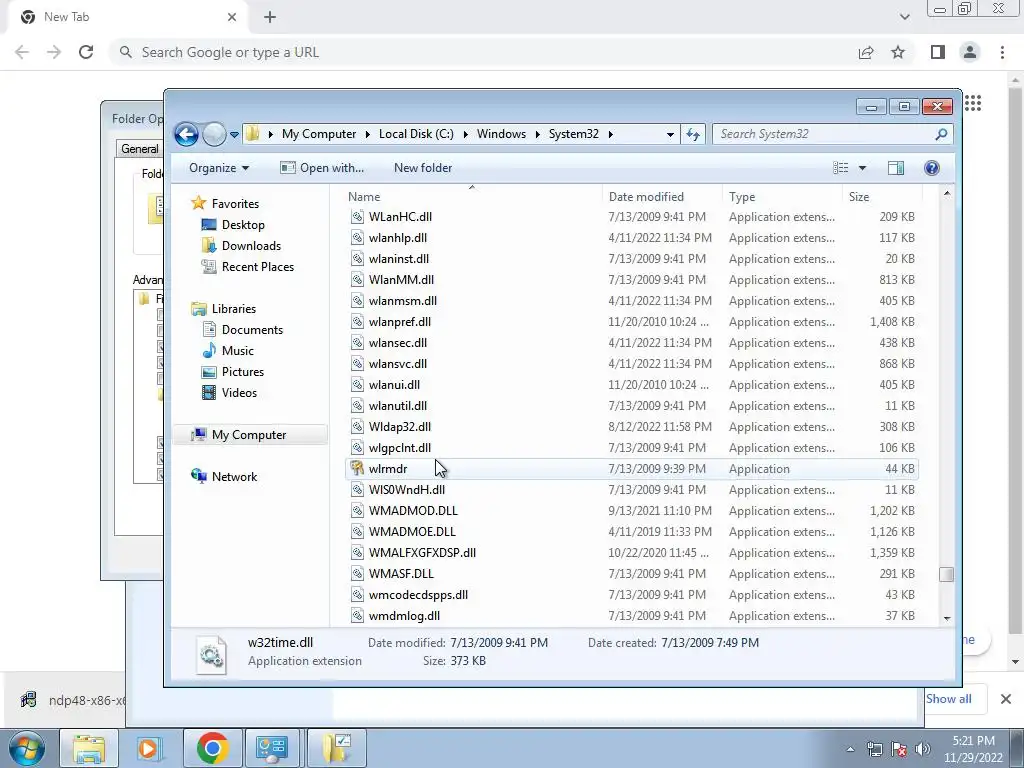Open the Organize menu

coord(219,168)
